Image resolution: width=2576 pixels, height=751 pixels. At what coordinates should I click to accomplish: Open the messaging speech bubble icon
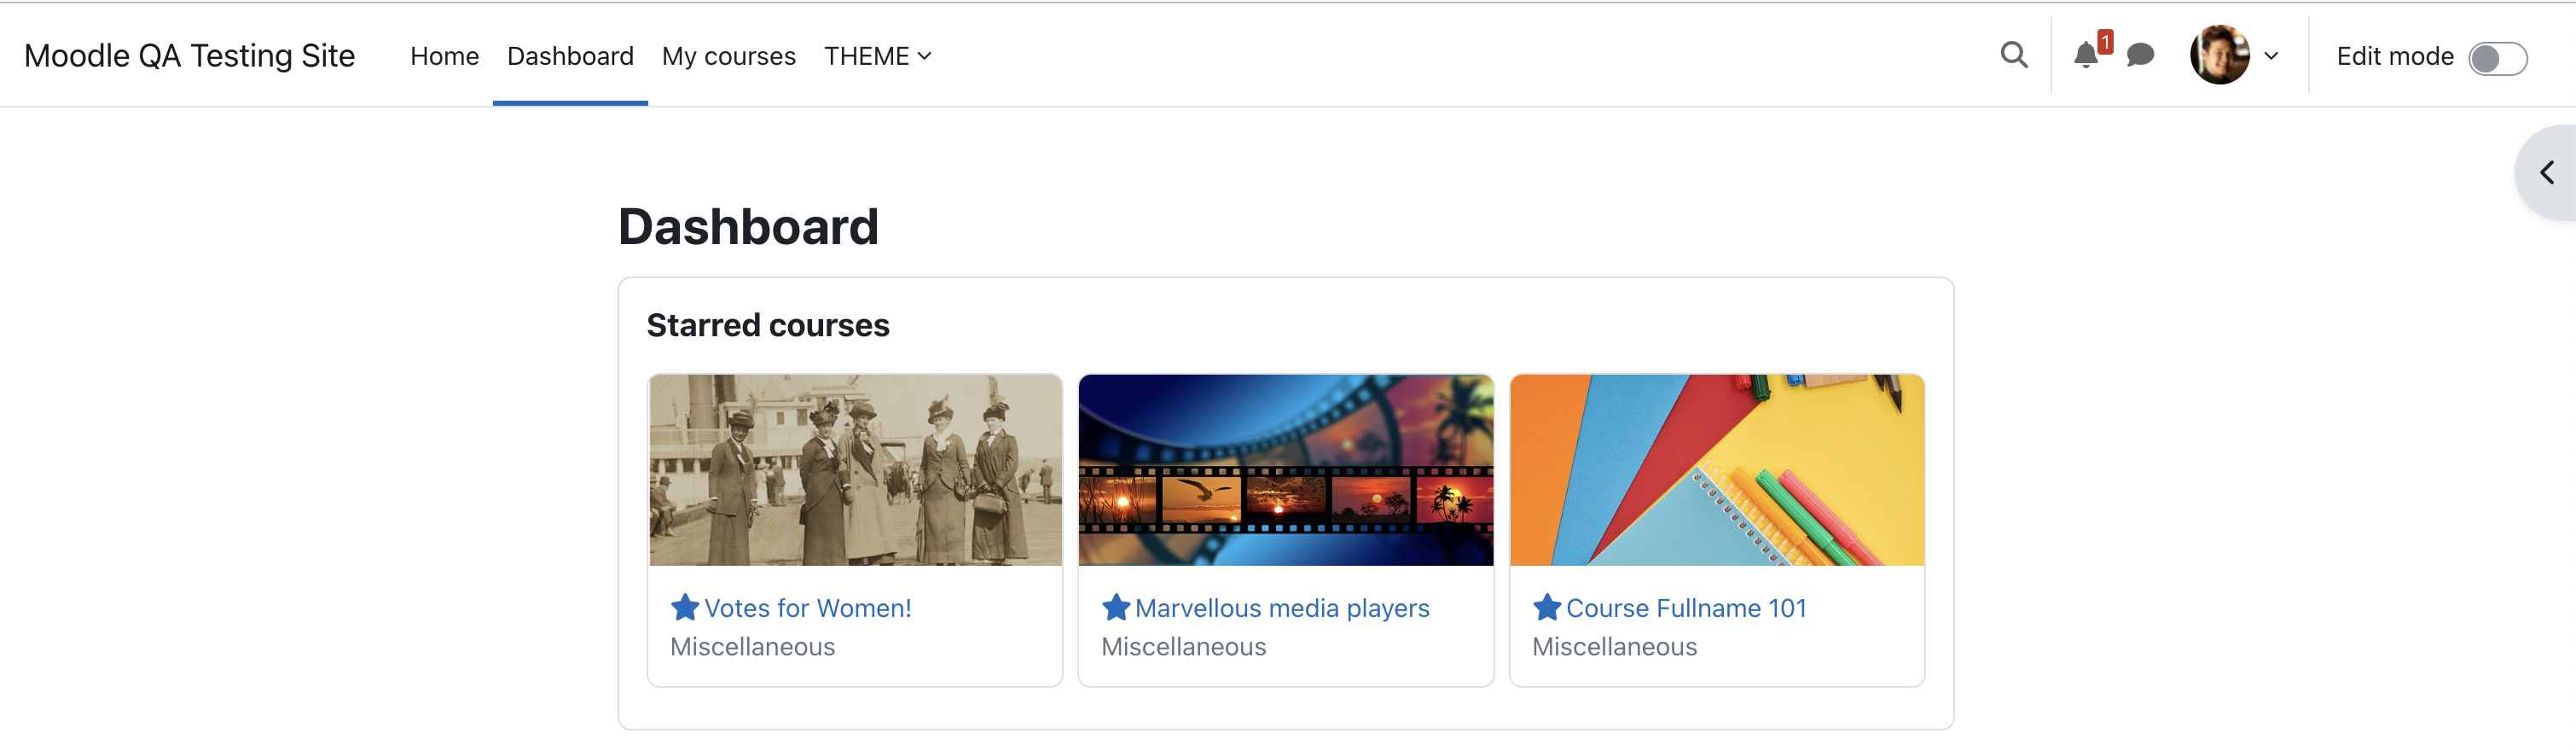(x=2140, y=55)
